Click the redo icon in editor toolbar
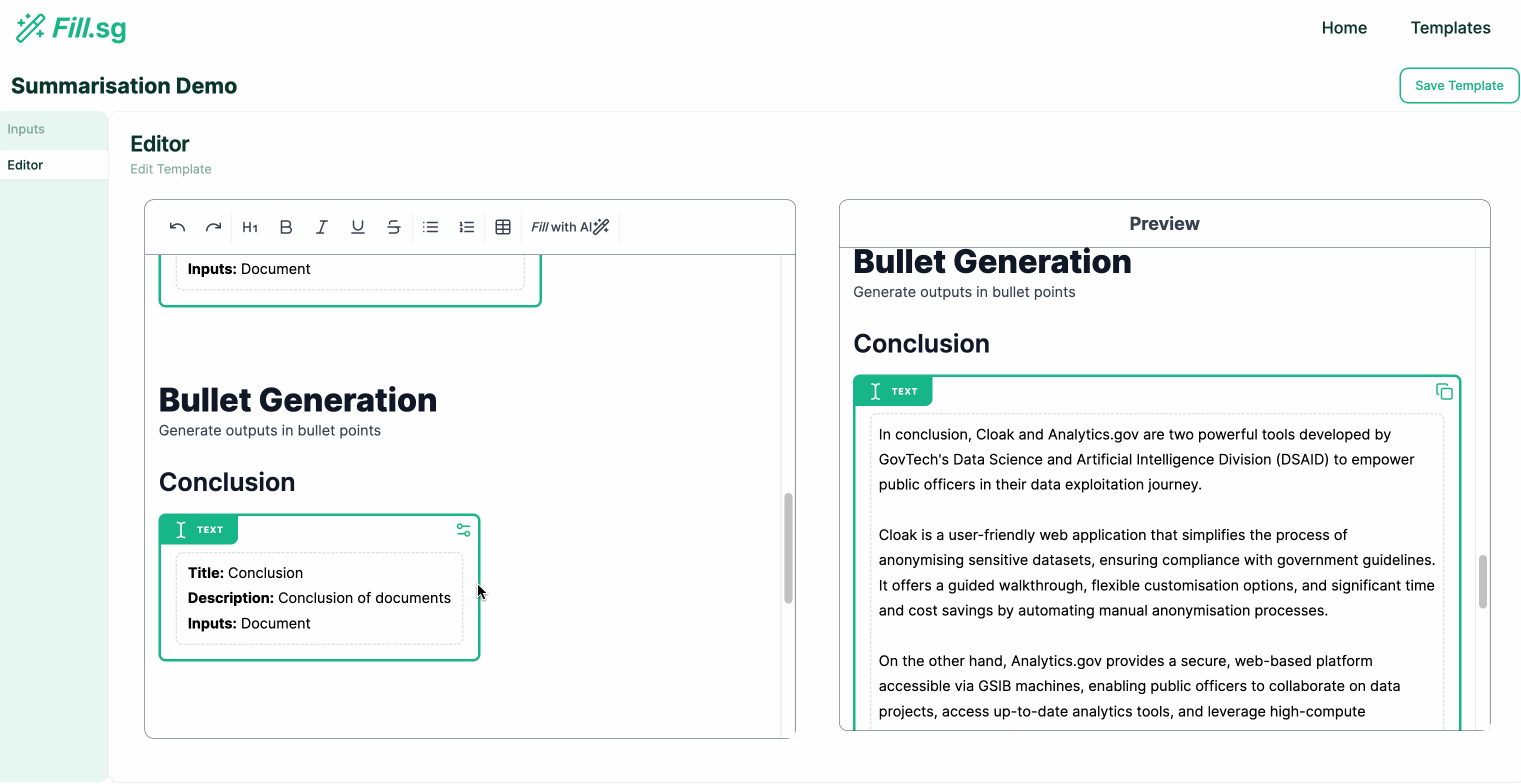 click(213, 227)
